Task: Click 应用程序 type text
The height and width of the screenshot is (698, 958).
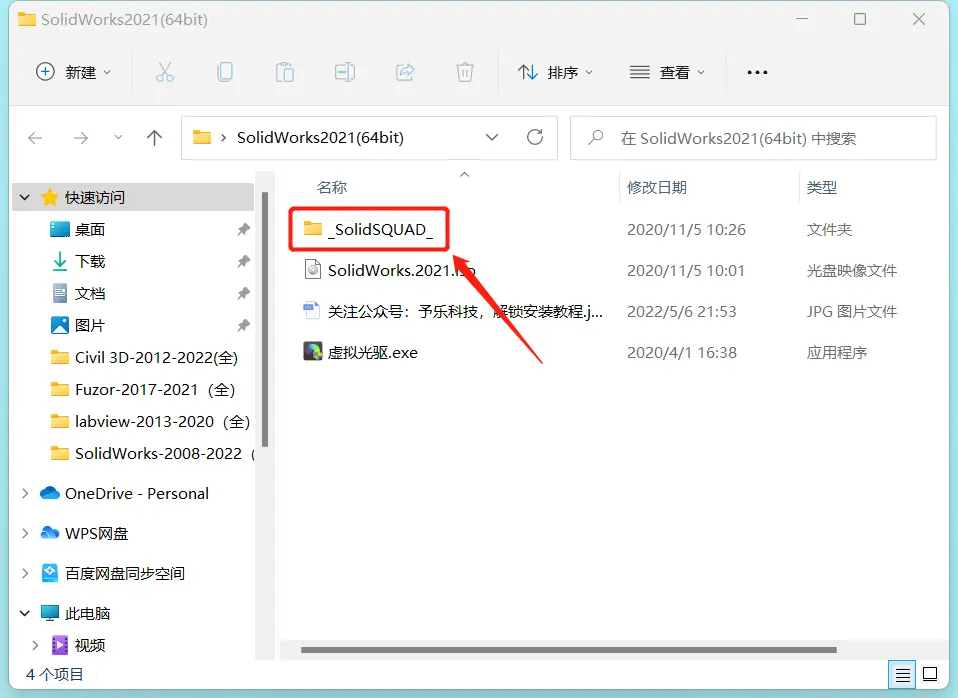Action: coord(836,353)
